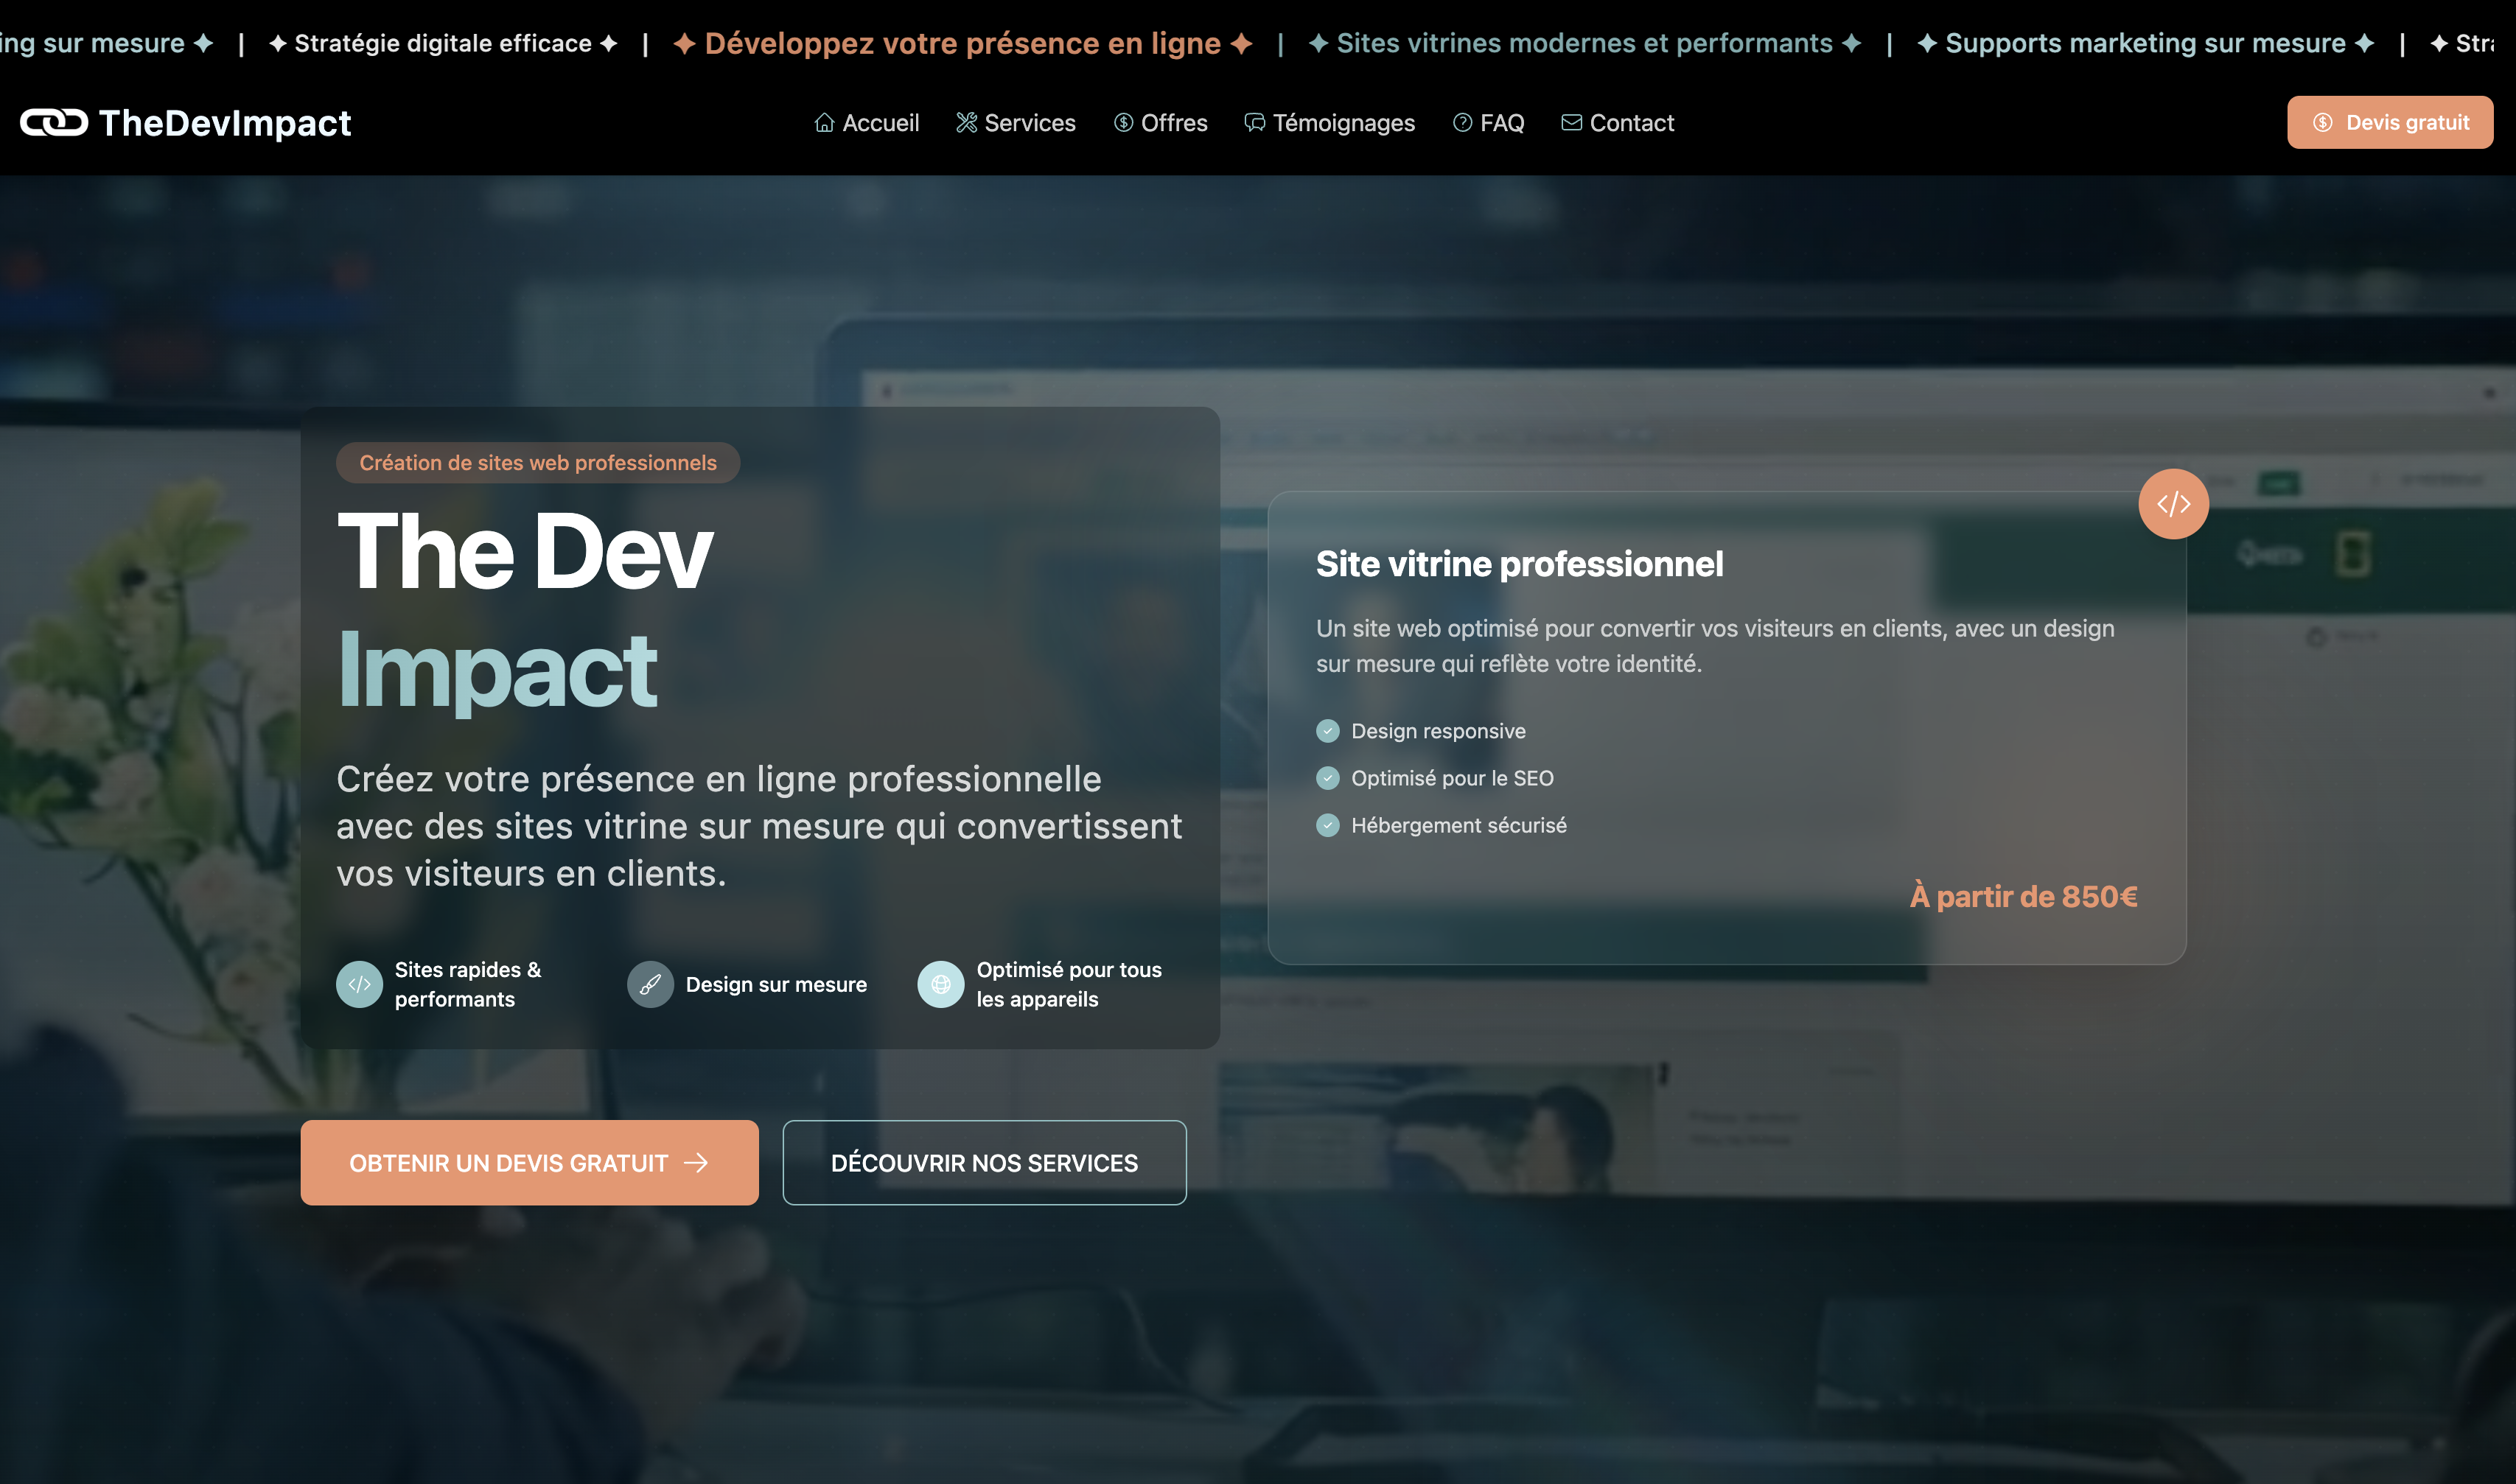Click OBTENIR UN DEVIS GRATUIT button

[529, 1162]
